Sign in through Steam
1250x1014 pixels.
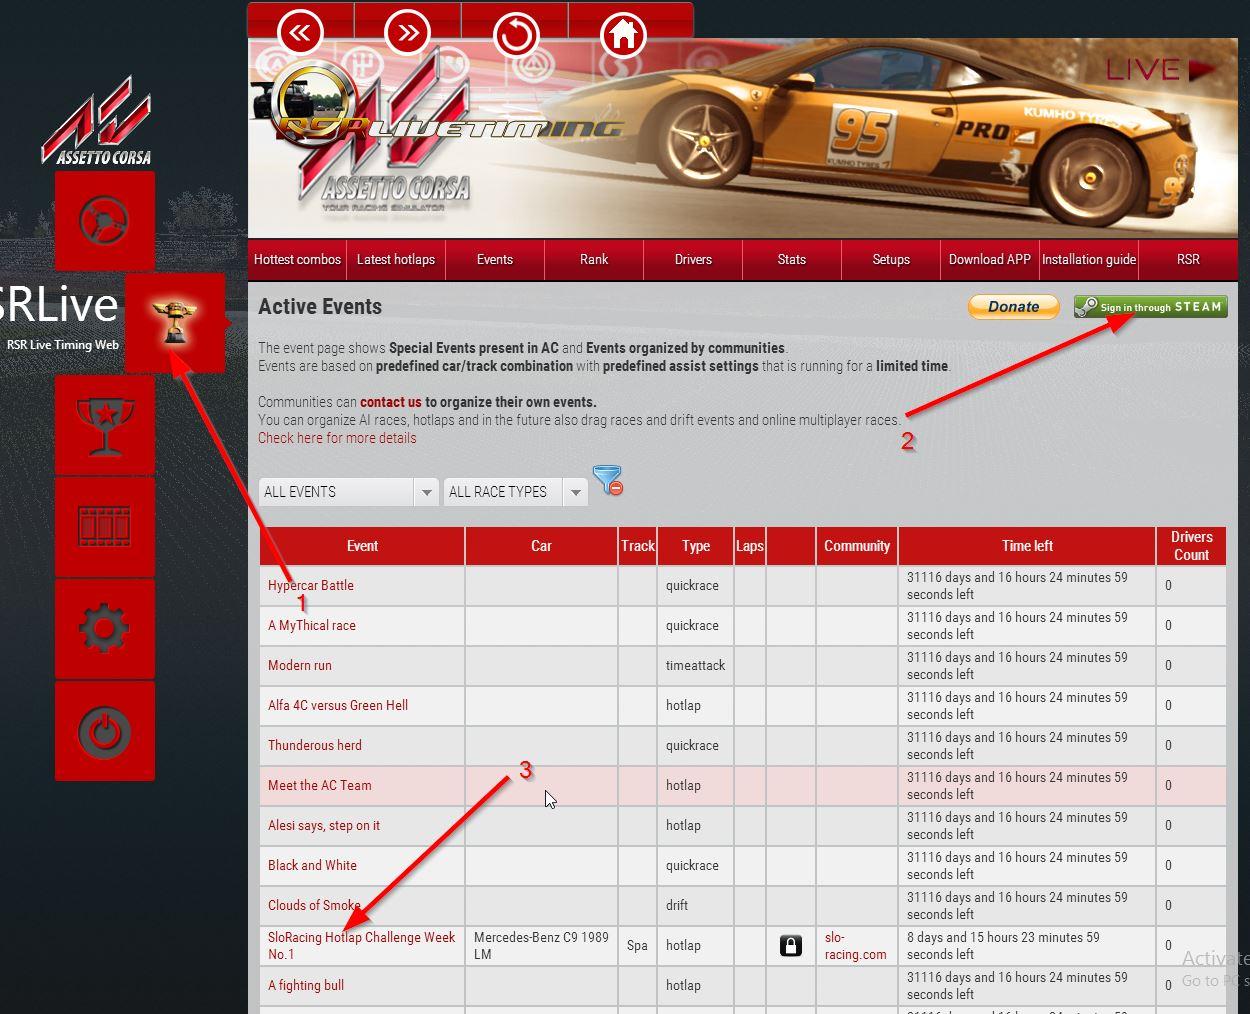pyautogui.click(x=1151, y=307)
